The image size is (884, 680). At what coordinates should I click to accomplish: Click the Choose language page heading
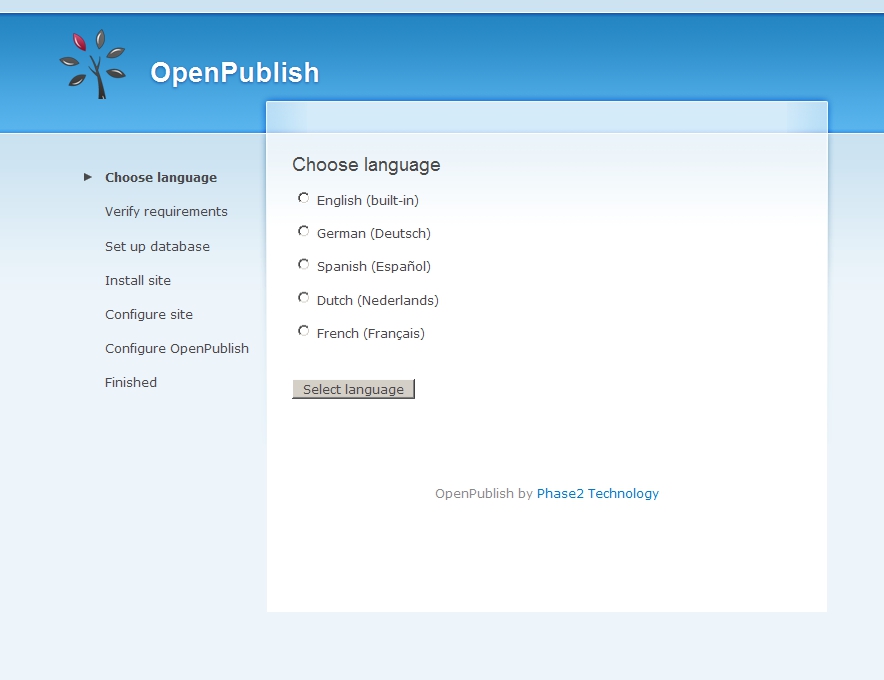point(366,165)
